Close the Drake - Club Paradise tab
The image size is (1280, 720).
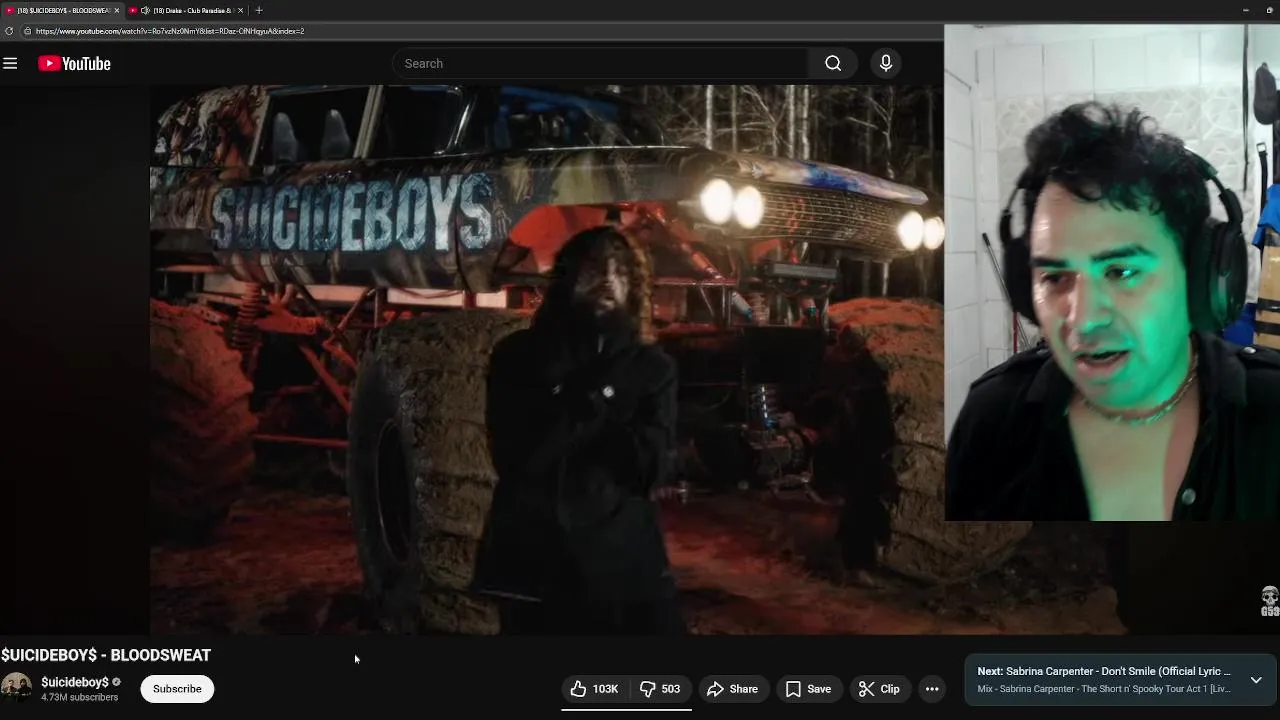[240, 10]
